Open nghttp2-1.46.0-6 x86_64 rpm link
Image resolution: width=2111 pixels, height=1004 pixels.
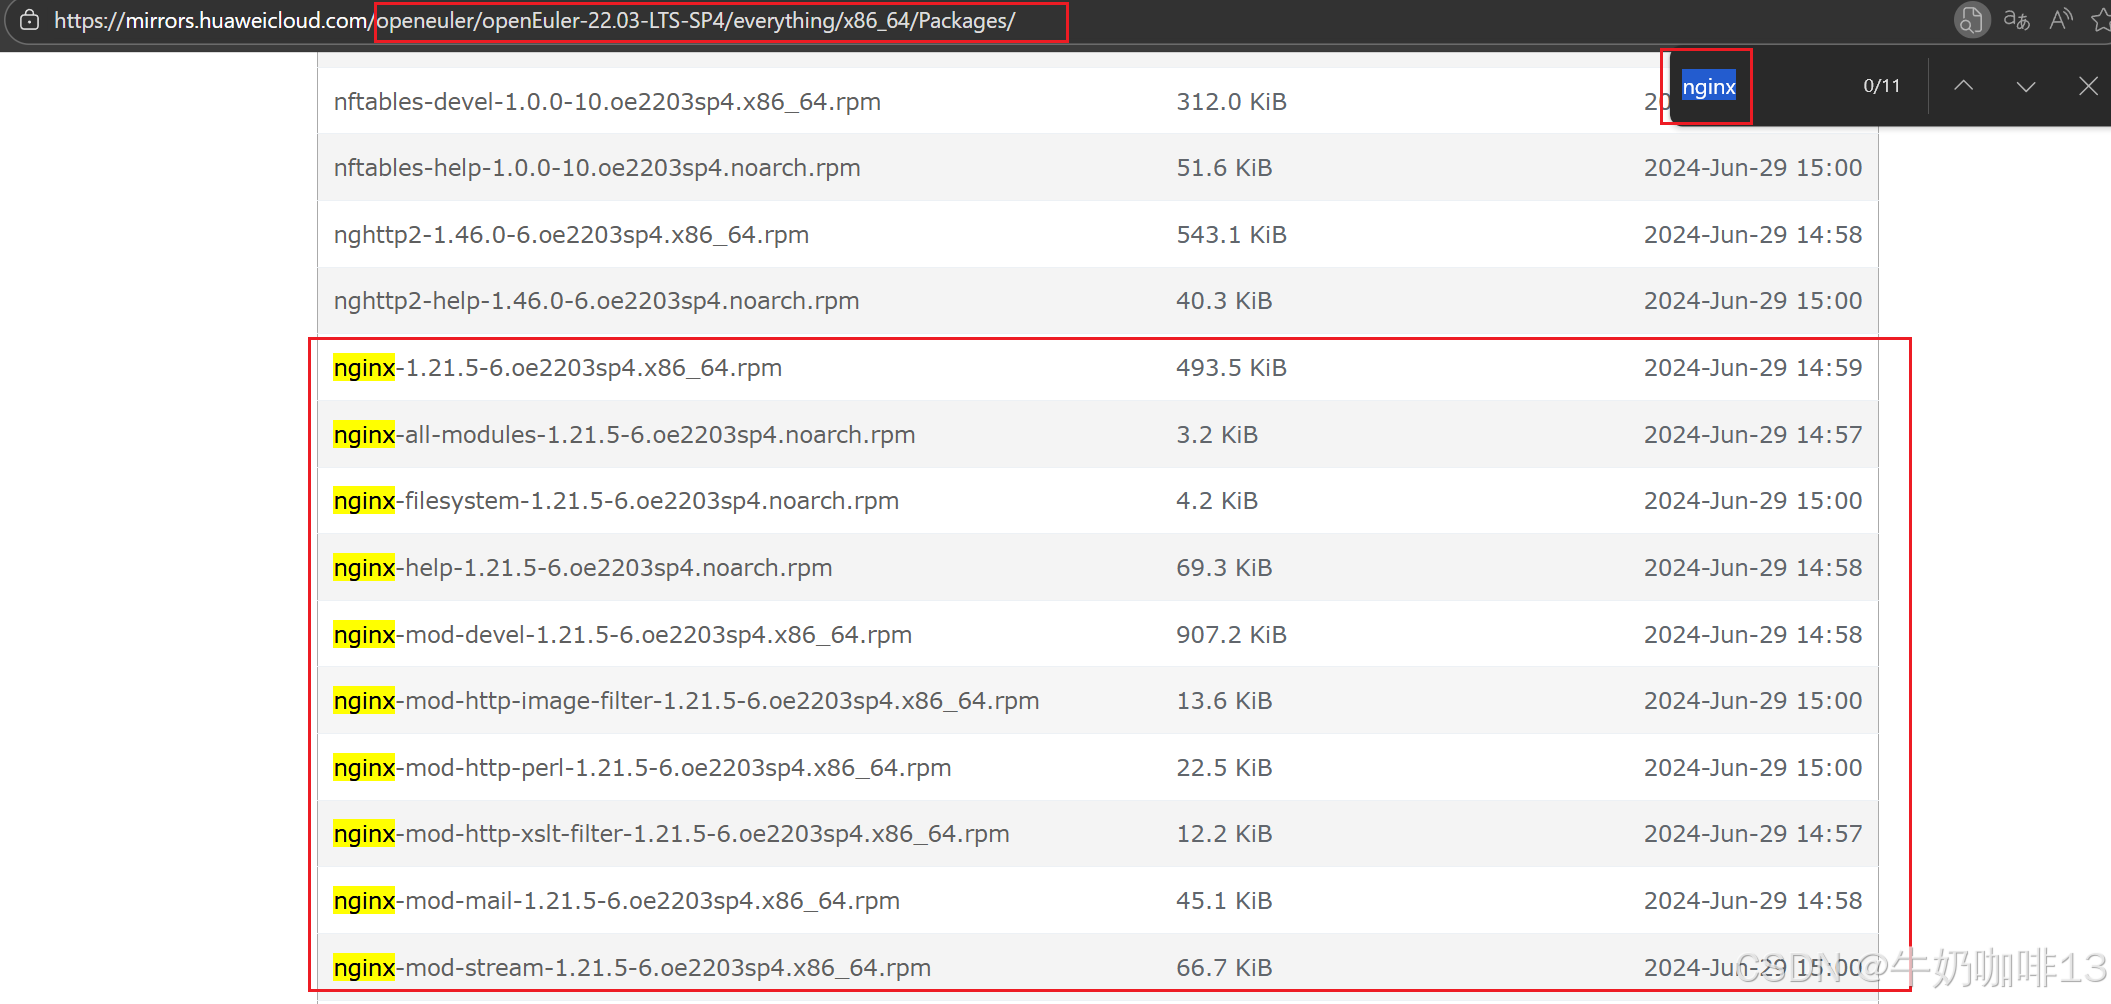click(x=571, y=235)
